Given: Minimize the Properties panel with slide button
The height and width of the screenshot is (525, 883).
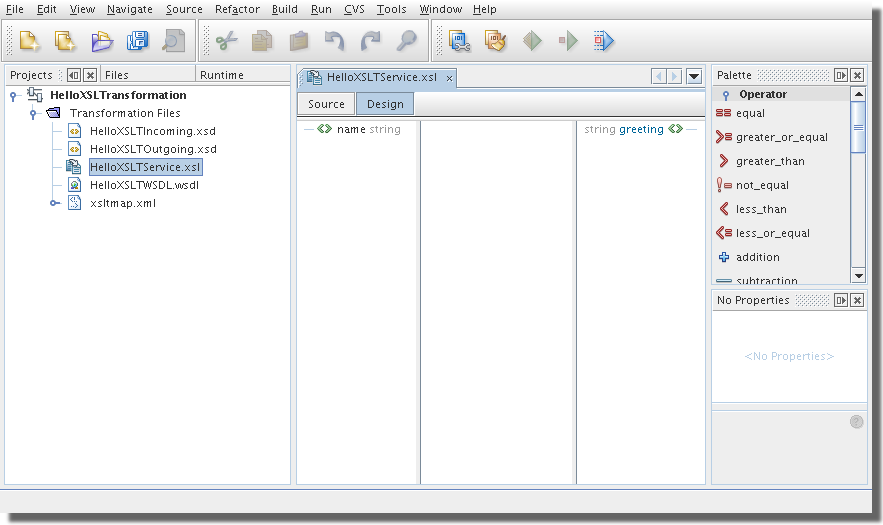Looking at the screenshot, I should [841, 300].
